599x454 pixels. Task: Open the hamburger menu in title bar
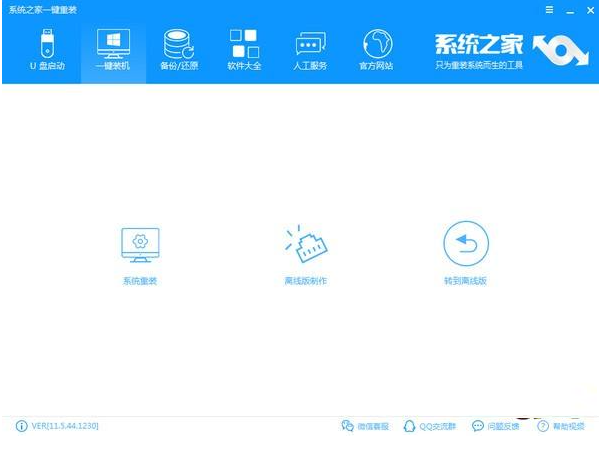pos(549,10)
